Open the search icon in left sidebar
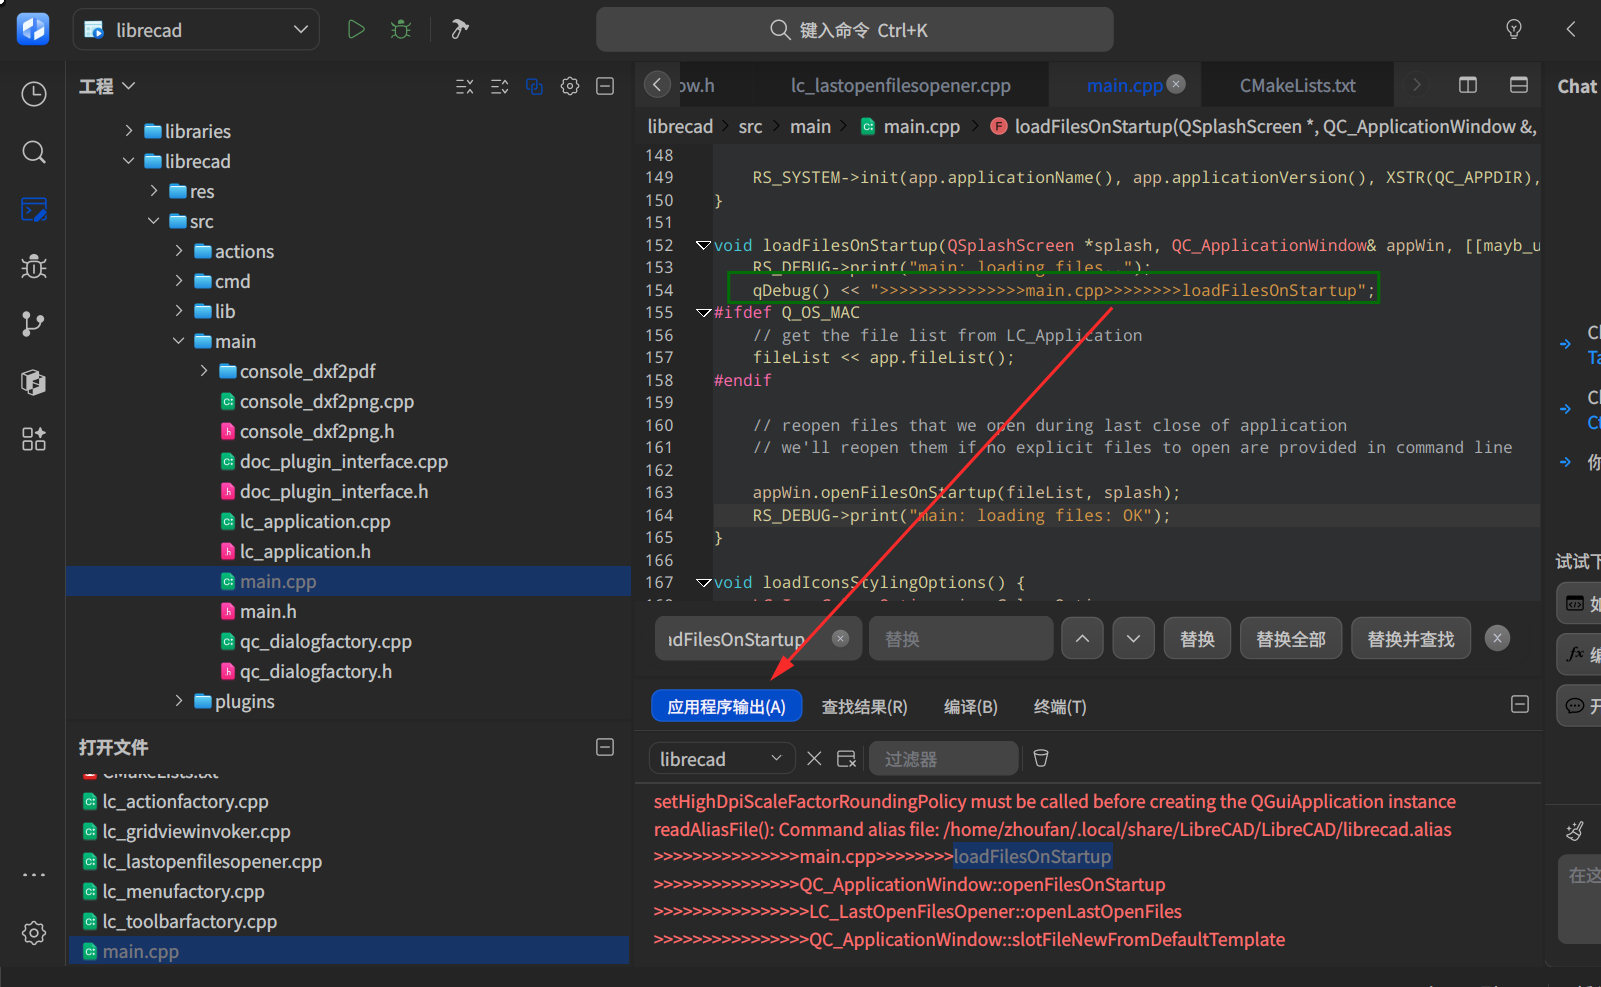This screenshot has height=987, width=1601. [x=34, y=152]
